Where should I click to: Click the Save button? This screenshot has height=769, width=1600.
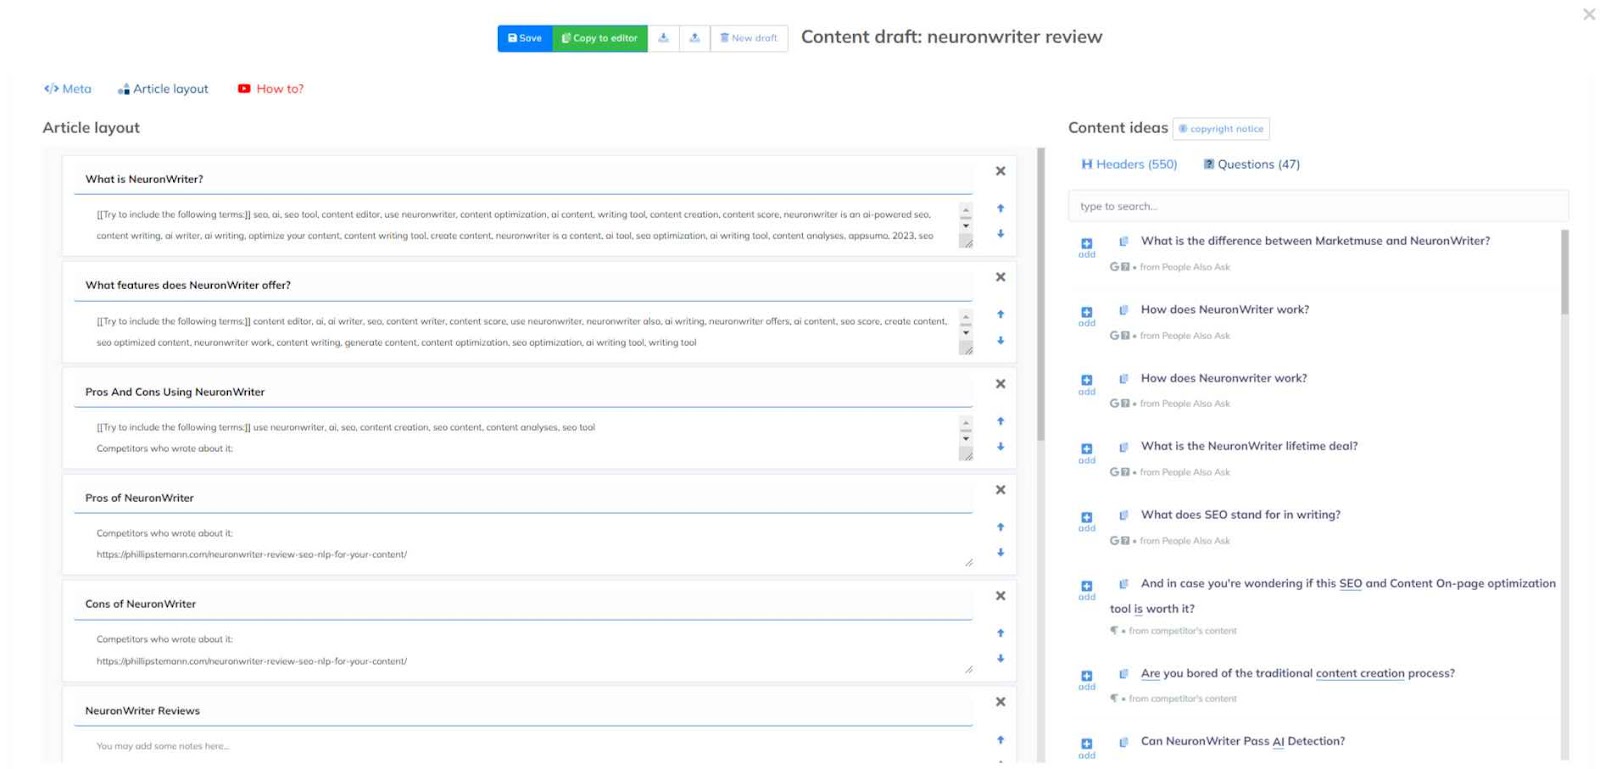tap(525, 38)
